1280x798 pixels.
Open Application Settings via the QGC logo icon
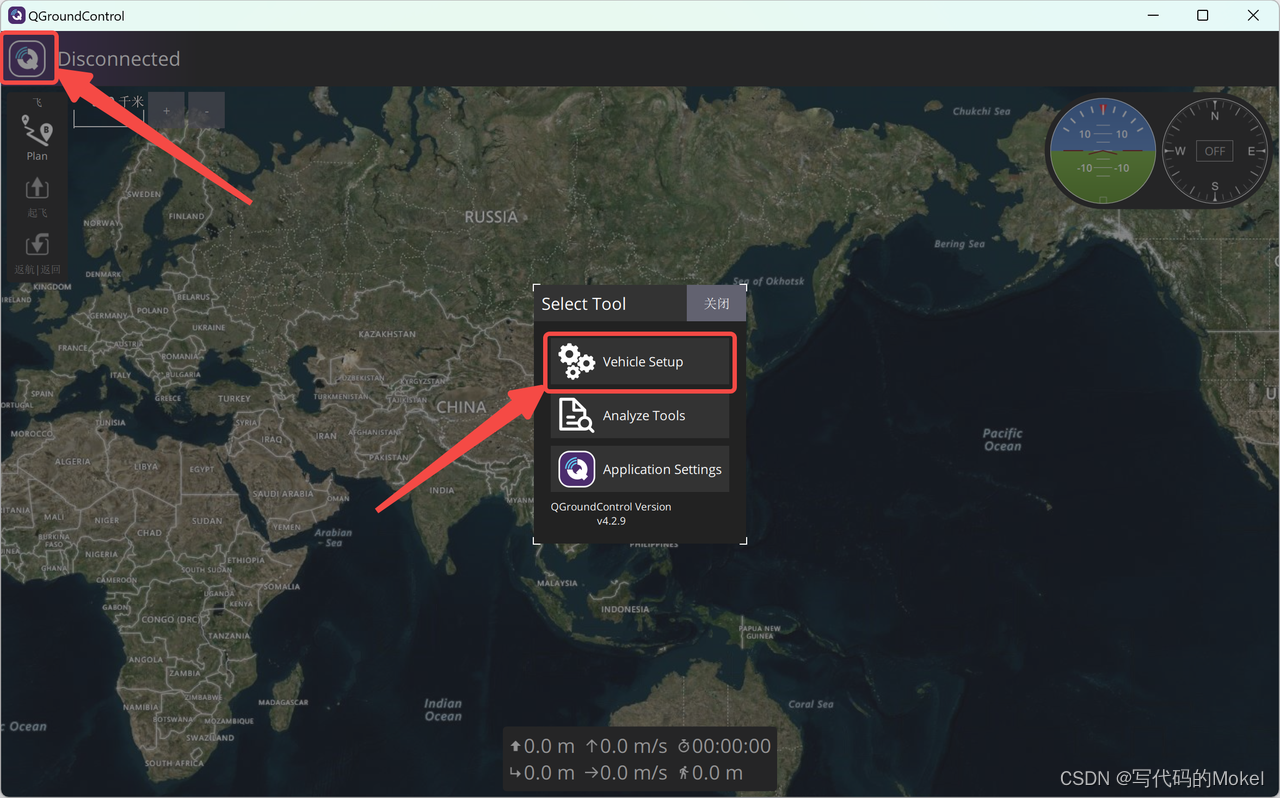[576, 468]
